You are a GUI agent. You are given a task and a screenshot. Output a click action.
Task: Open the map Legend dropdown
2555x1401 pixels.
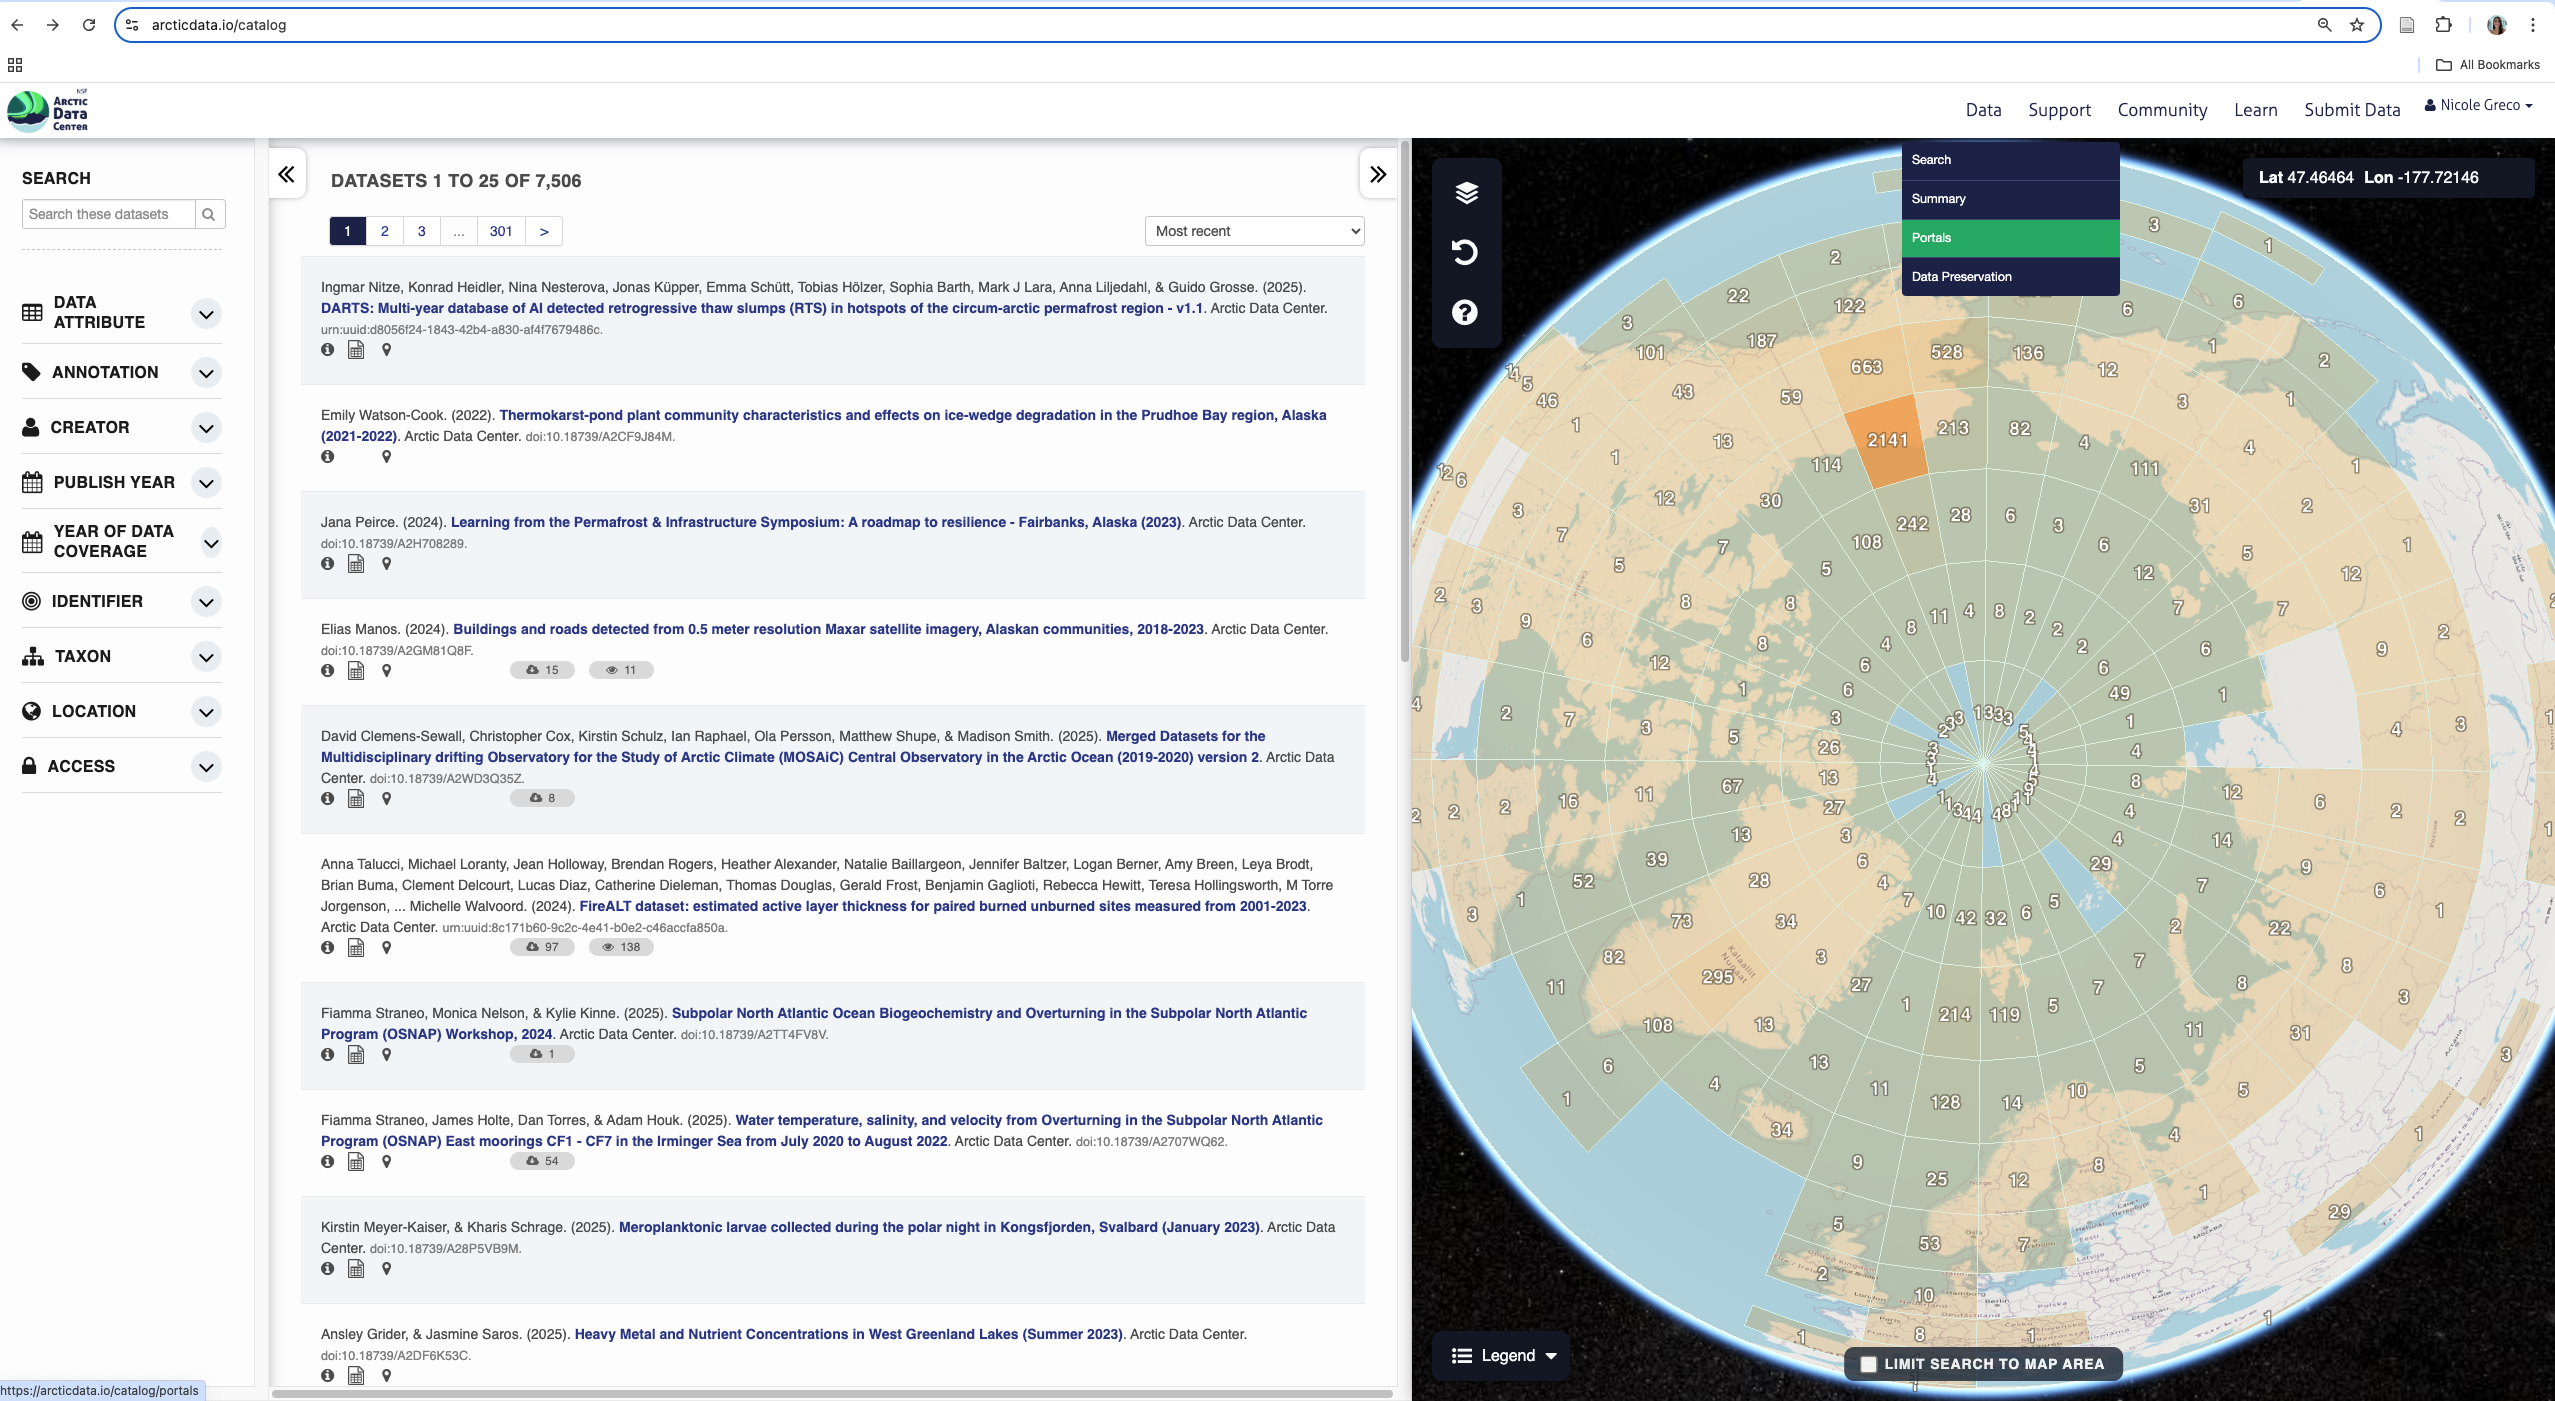1504,1356
